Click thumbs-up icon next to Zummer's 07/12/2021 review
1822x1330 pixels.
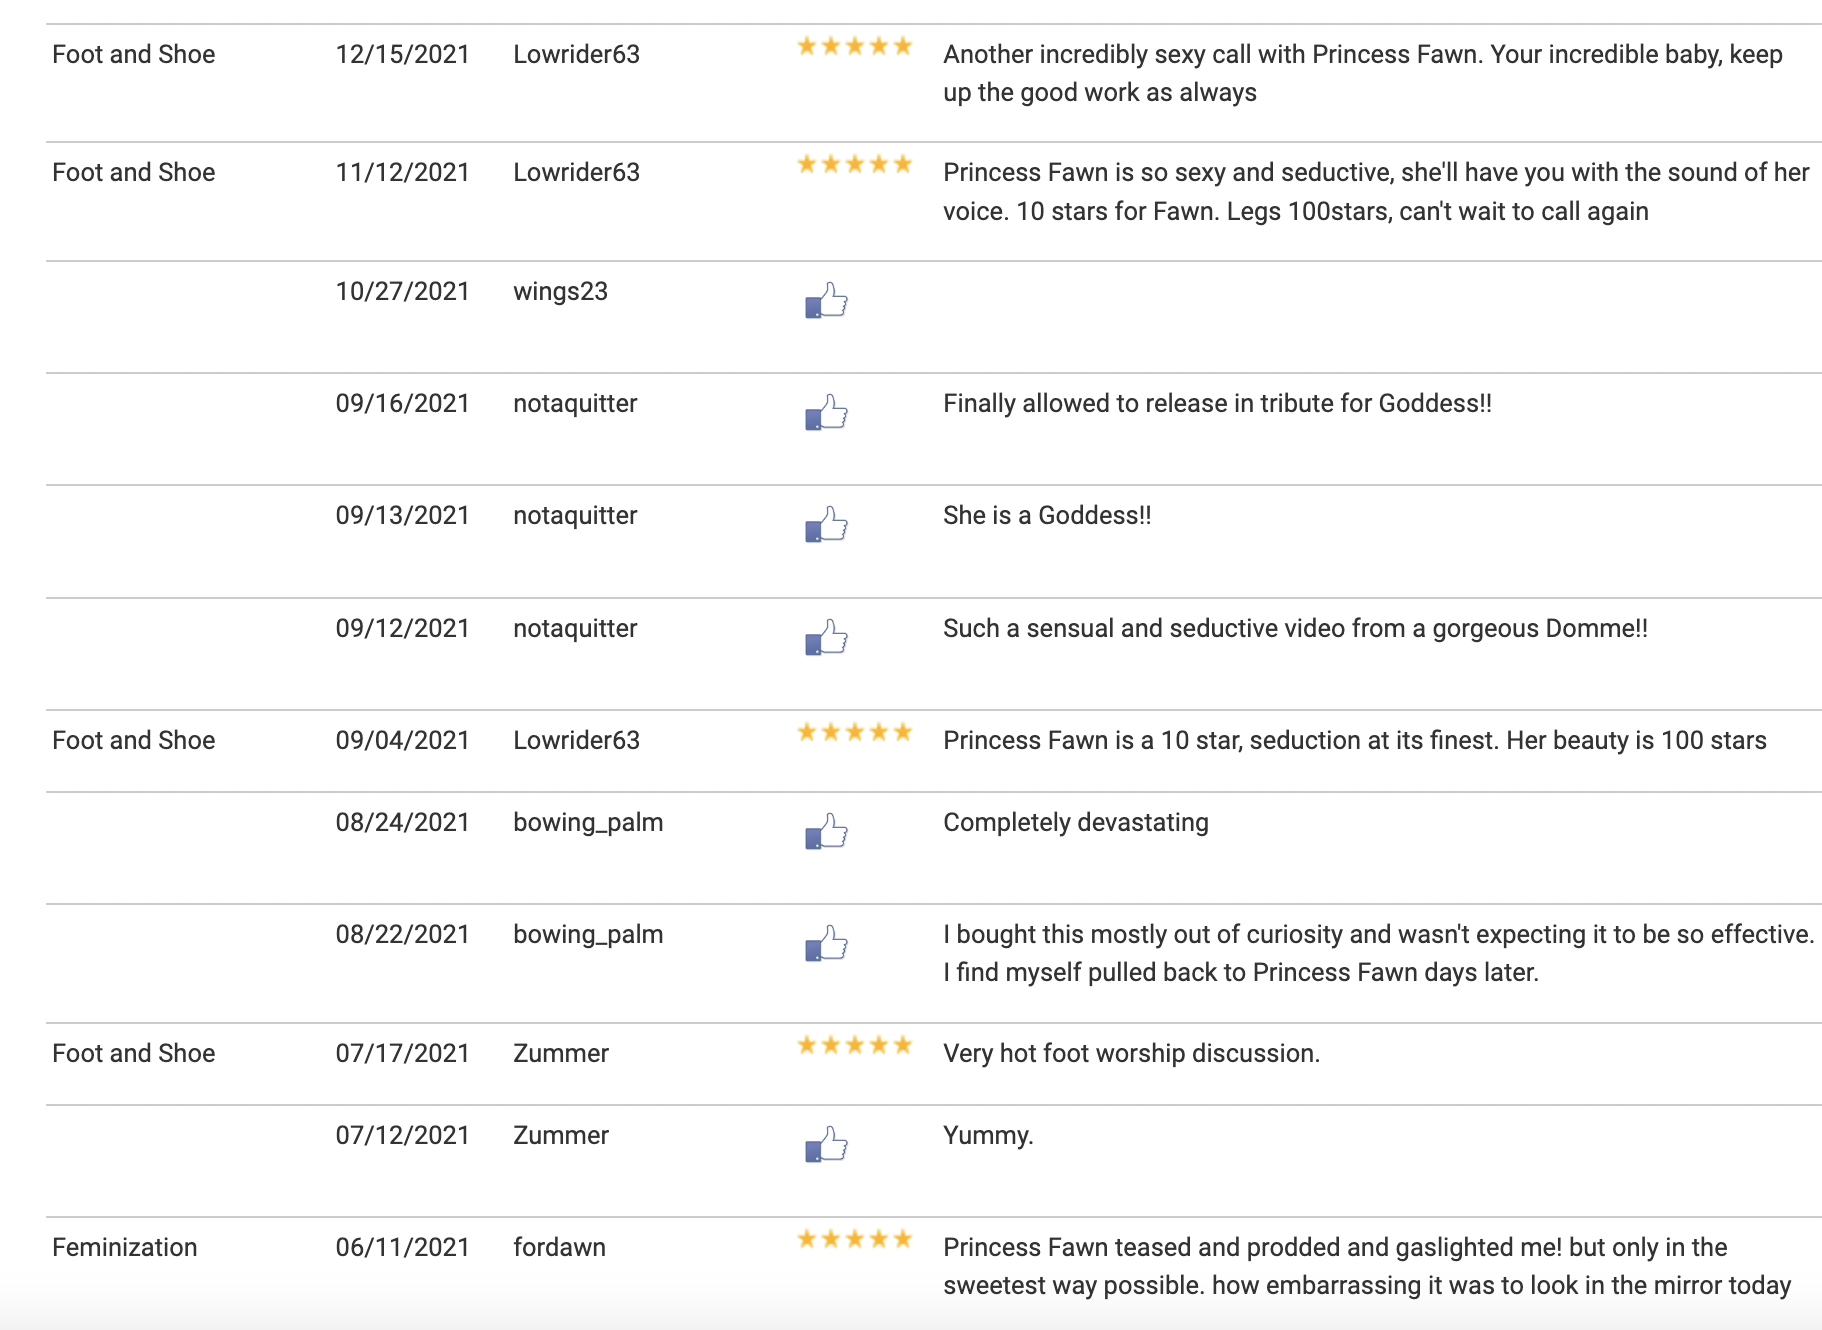pyautogui.click(x=826, y=1144)
